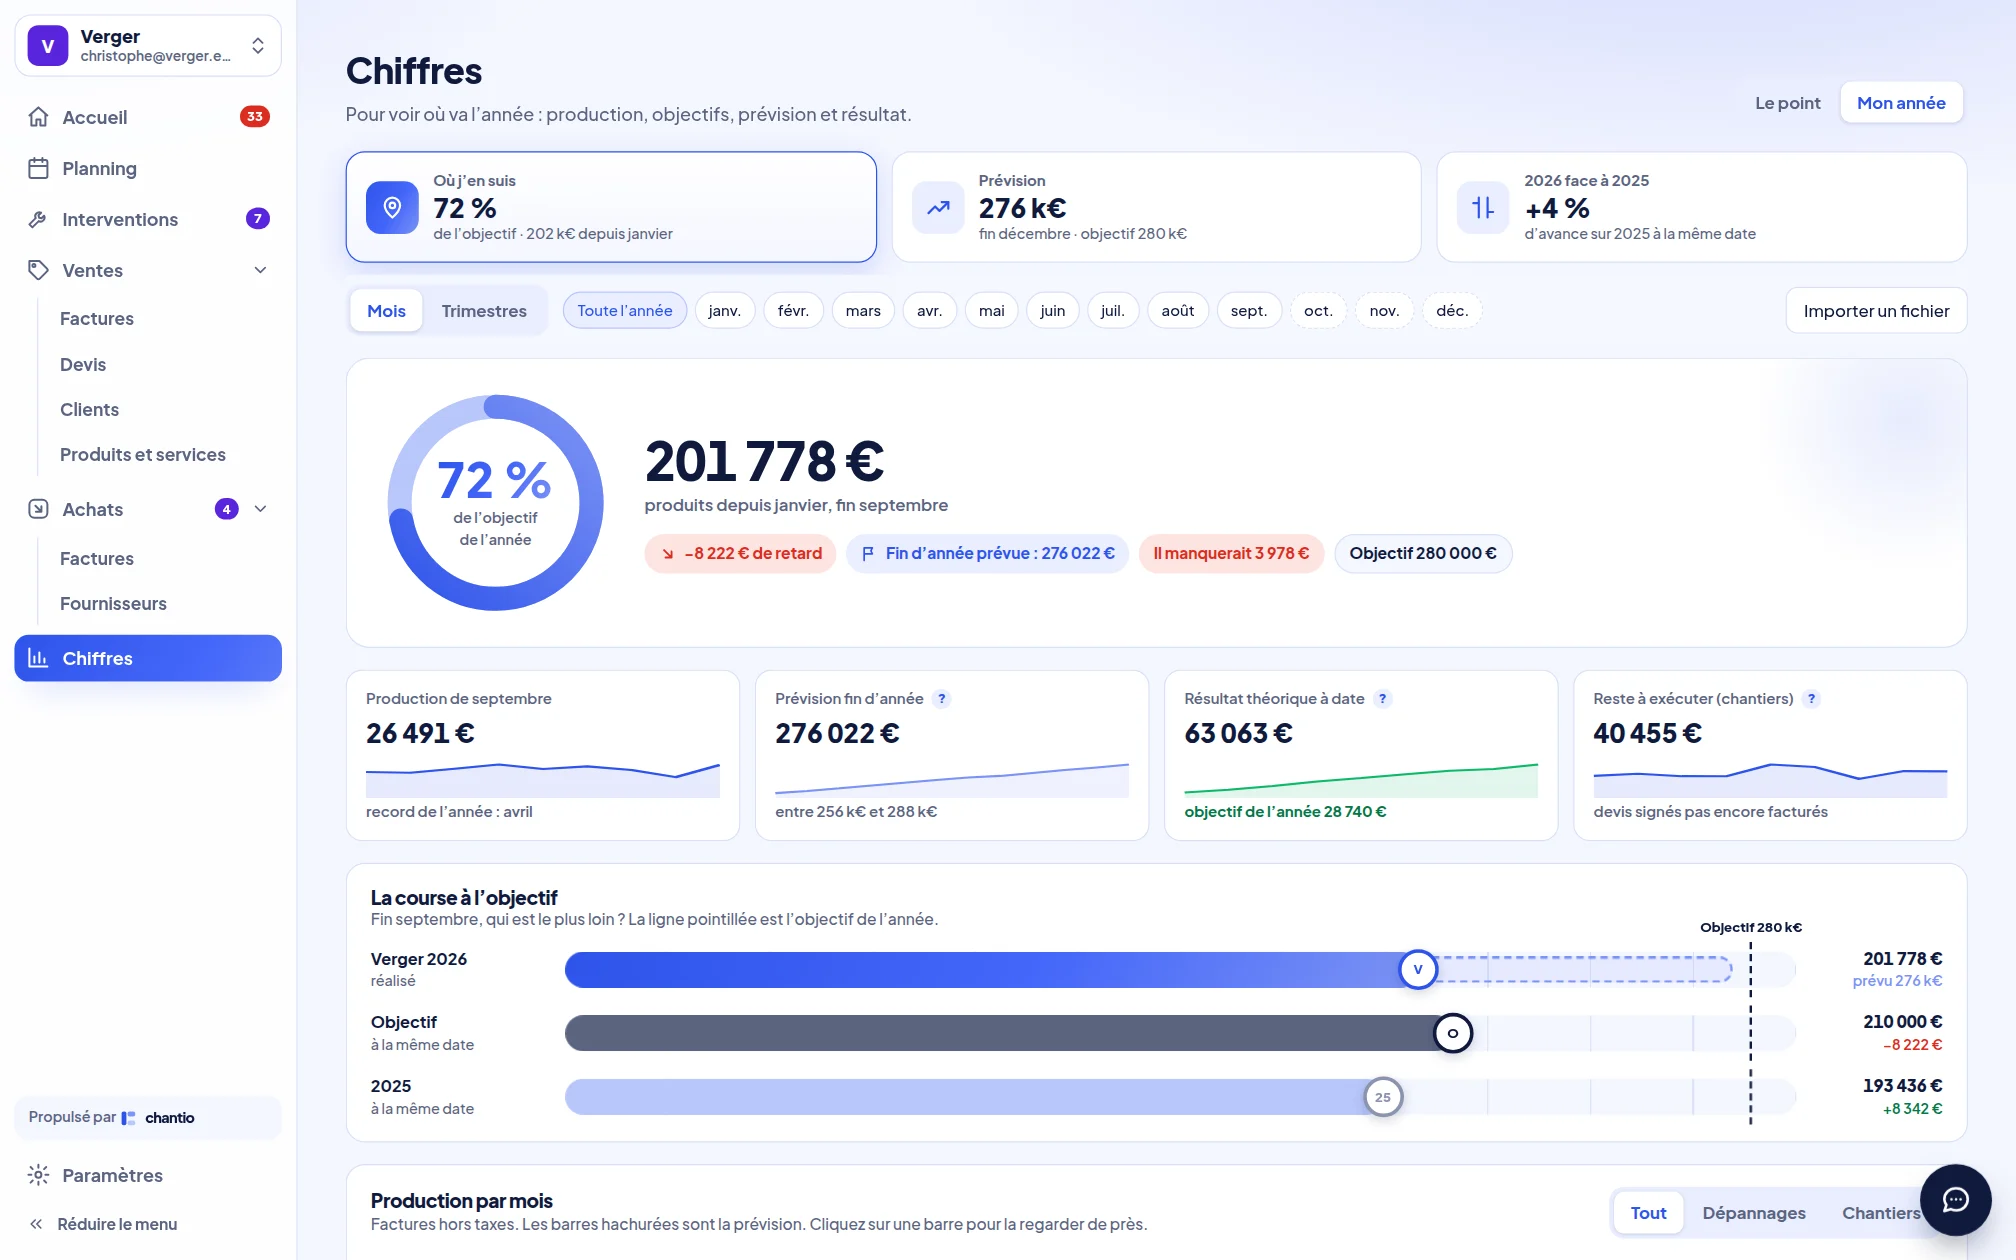Click the Production de septembre card
Screen dimensions: 2016x1260
pyautogui.click(x=543, y=755)
